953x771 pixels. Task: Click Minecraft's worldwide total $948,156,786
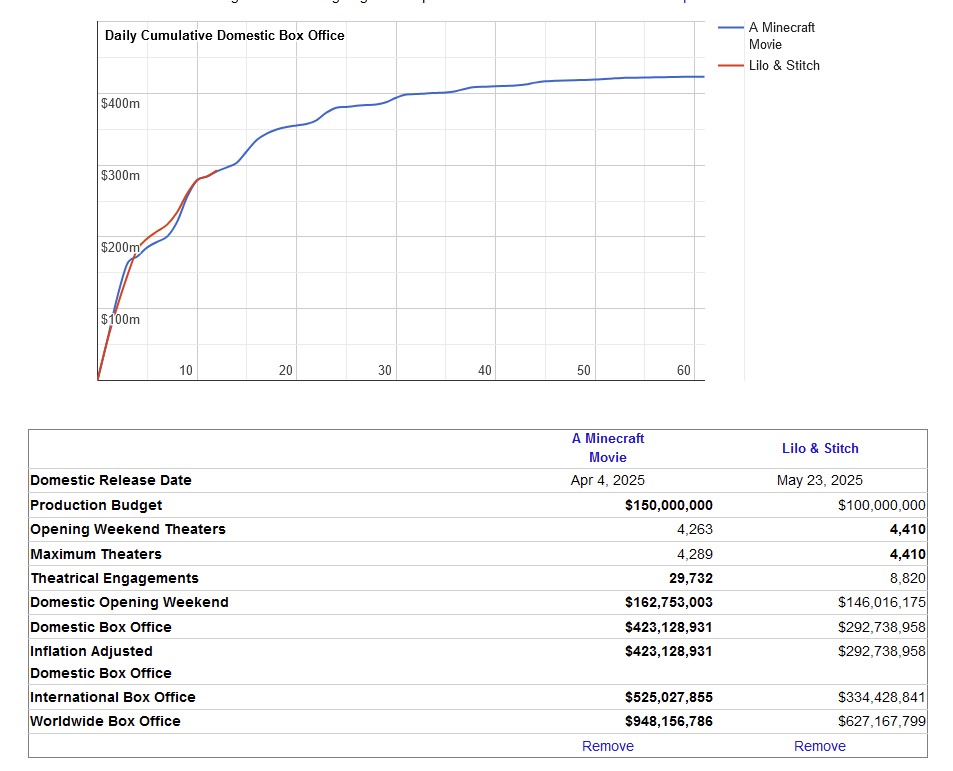pos(669,721)
